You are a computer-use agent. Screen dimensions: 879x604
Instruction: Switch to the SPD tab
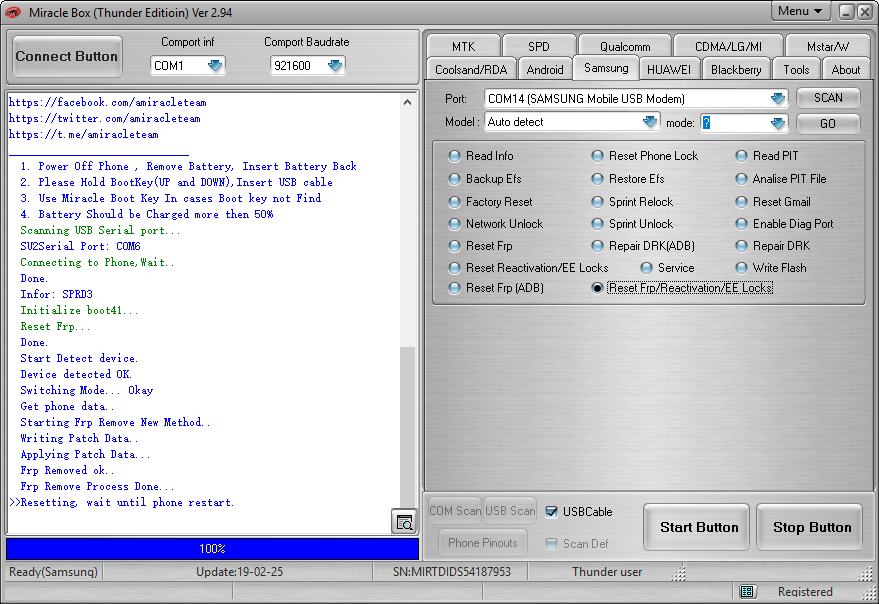[539, 46]
